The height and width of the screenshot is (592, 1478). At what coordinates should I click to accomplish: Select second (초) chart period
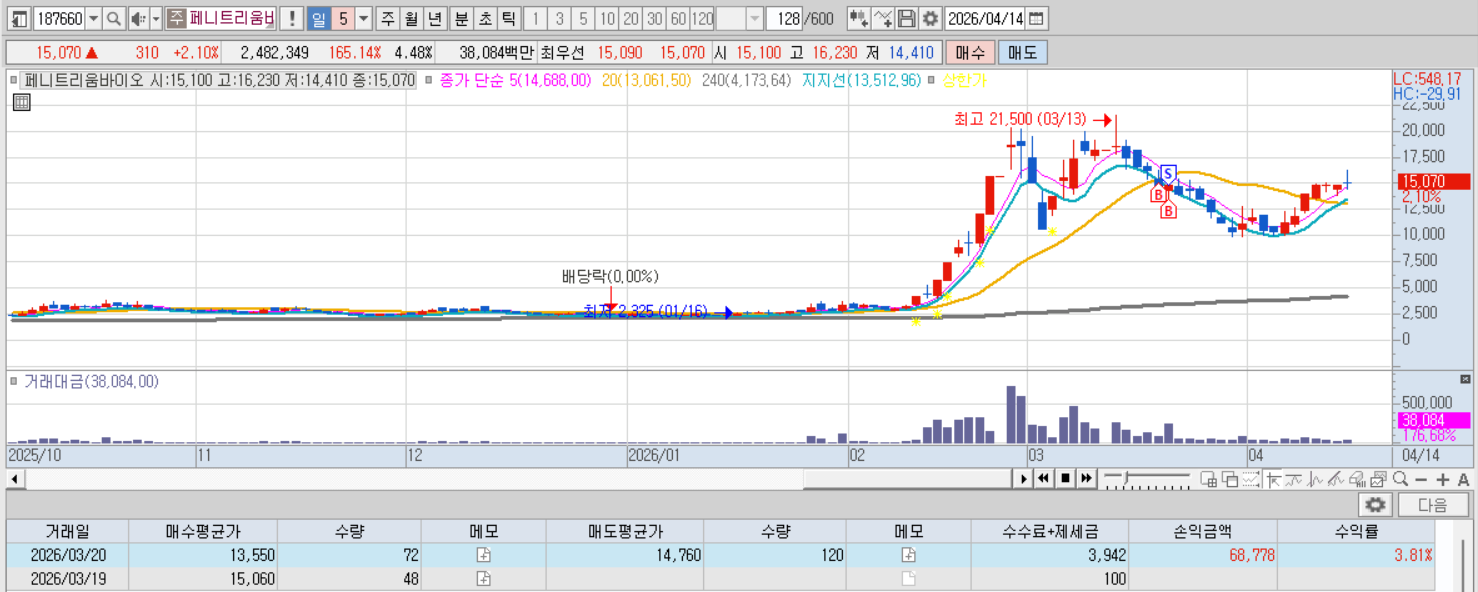[485, 19]
